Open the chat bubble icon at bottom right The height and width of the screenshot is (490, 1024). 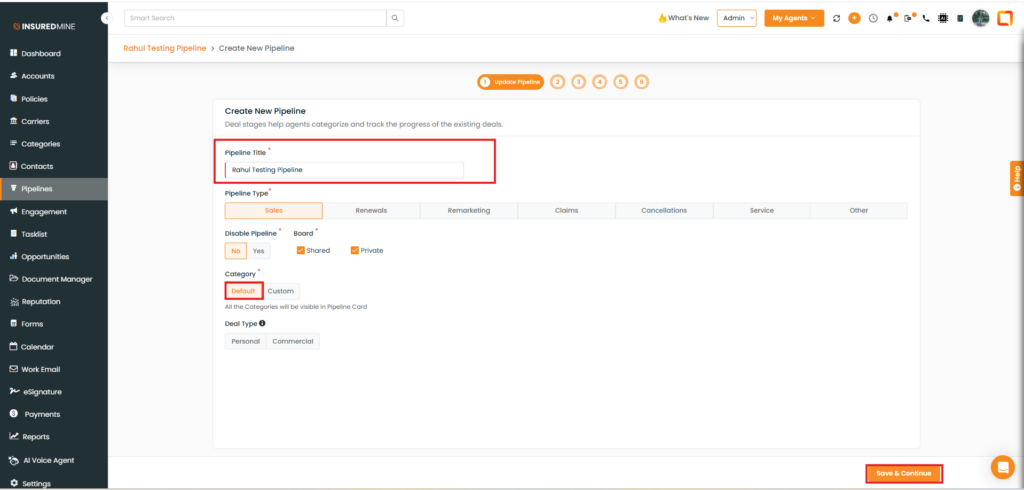pyautogui.click(x=1001, y=467)
